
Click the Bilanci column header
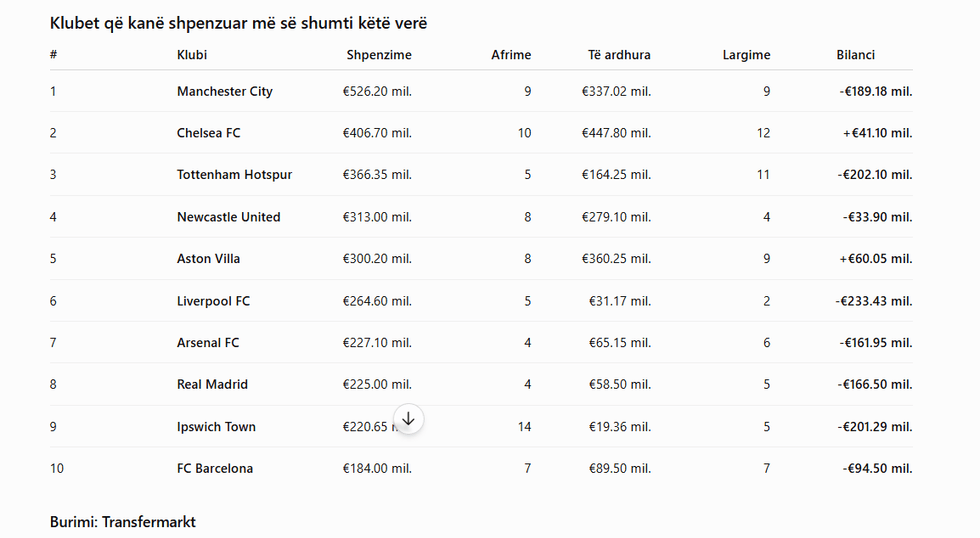coord(855,55)
